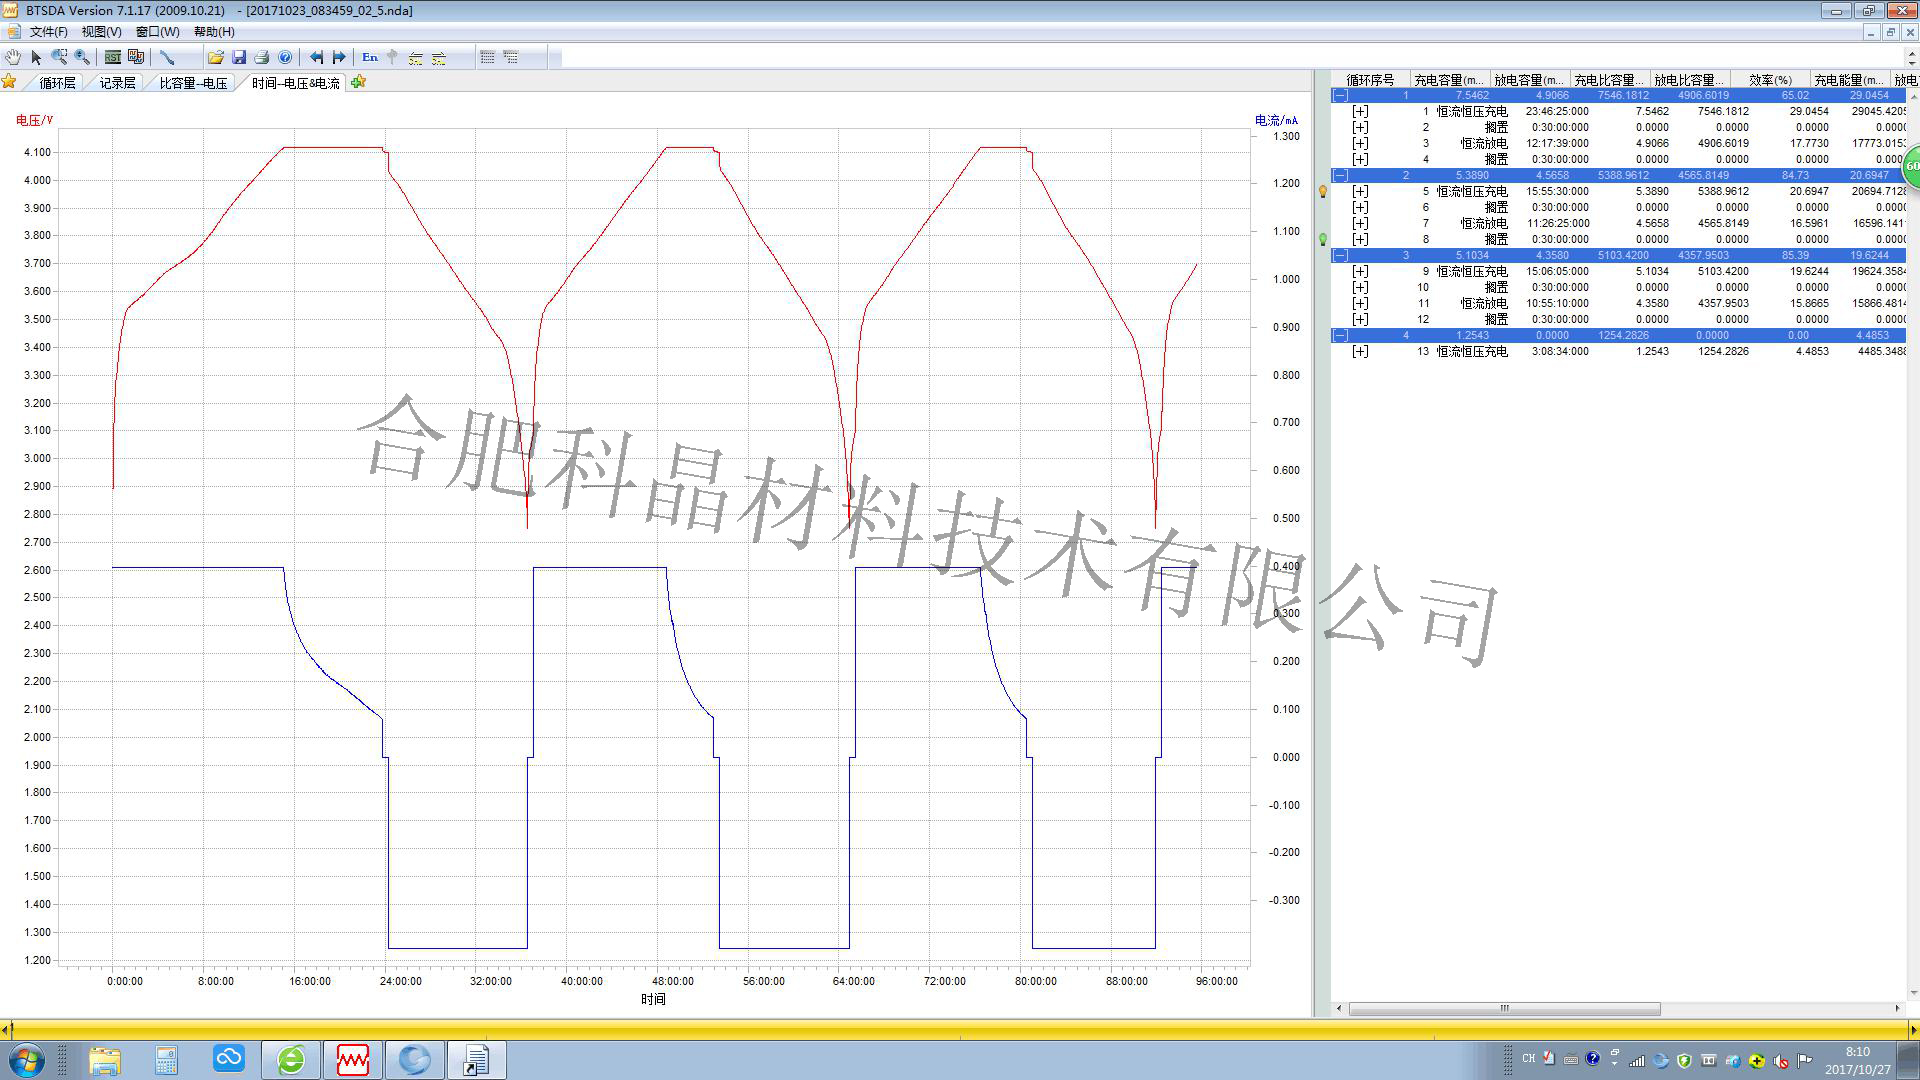Viewport: 1920px width, 1080px height.
Task: Click the 充电容量 column header
Action: [x=1448, y=80]
